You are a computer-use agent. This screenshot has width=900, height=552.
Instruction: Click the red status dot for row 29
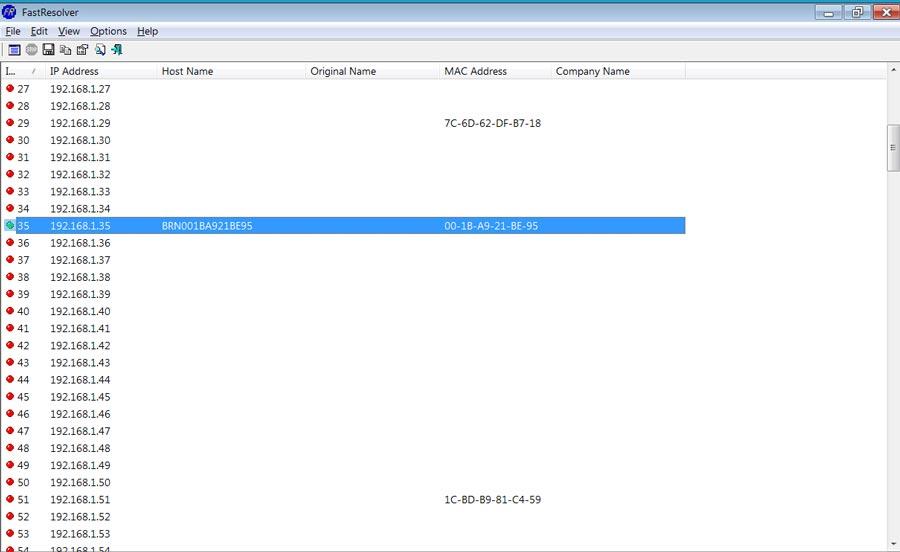click(x=10, y=123)
